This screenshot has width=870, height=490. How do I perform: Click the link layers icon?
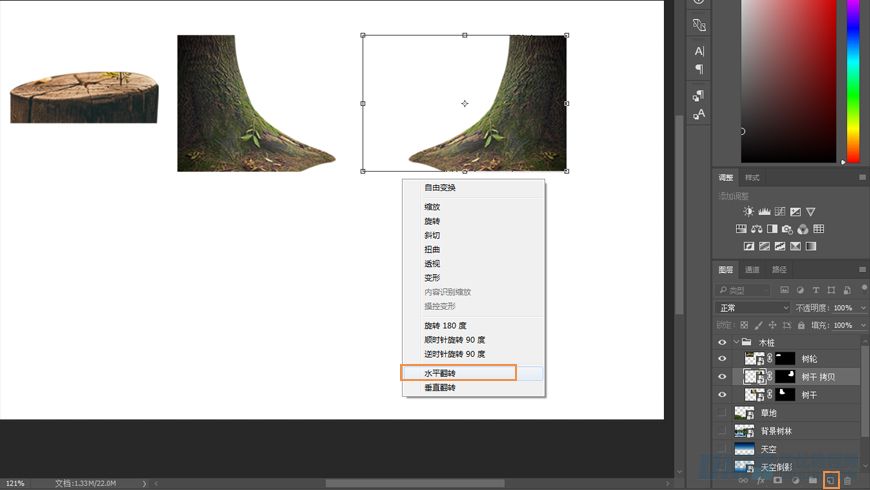(x=743, y=480)
